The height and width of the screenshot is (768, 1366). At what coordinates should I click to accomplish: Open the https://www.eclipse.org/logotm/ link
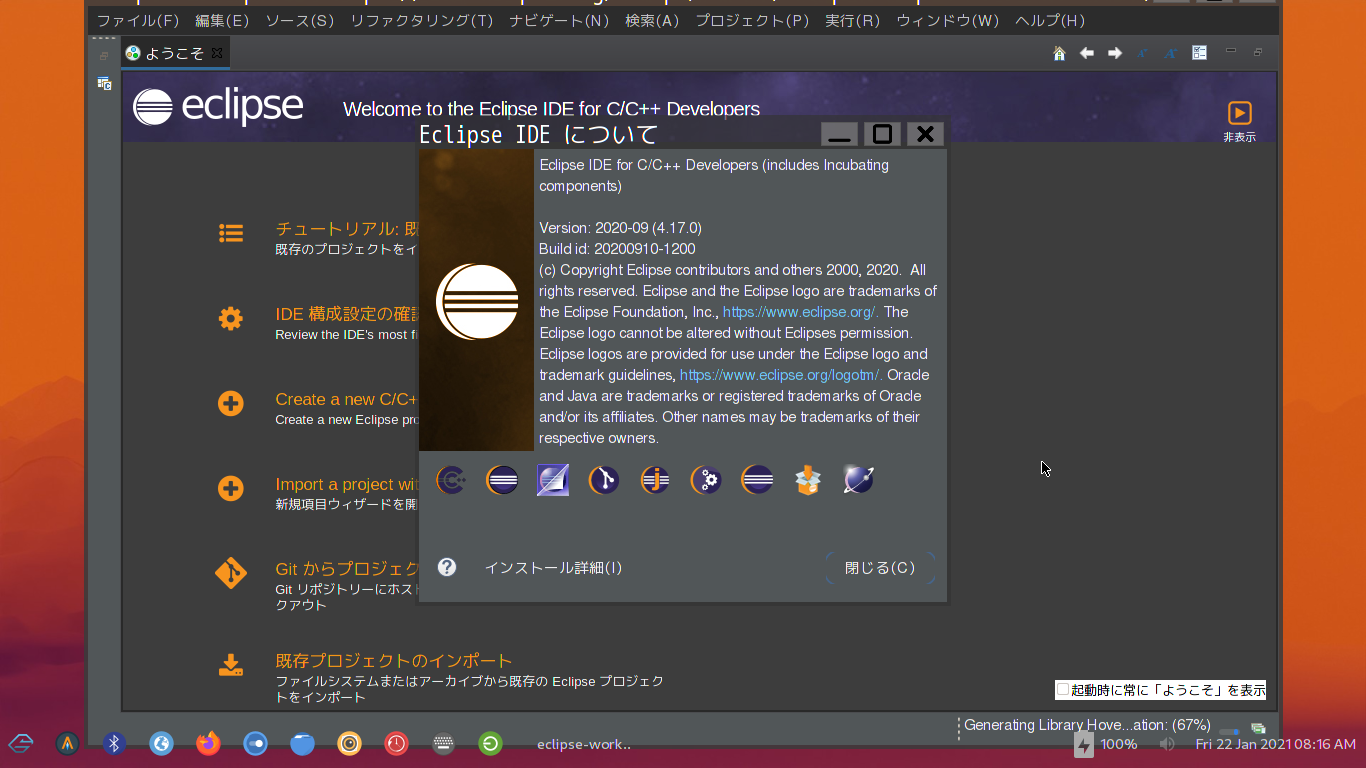(781, 375)
